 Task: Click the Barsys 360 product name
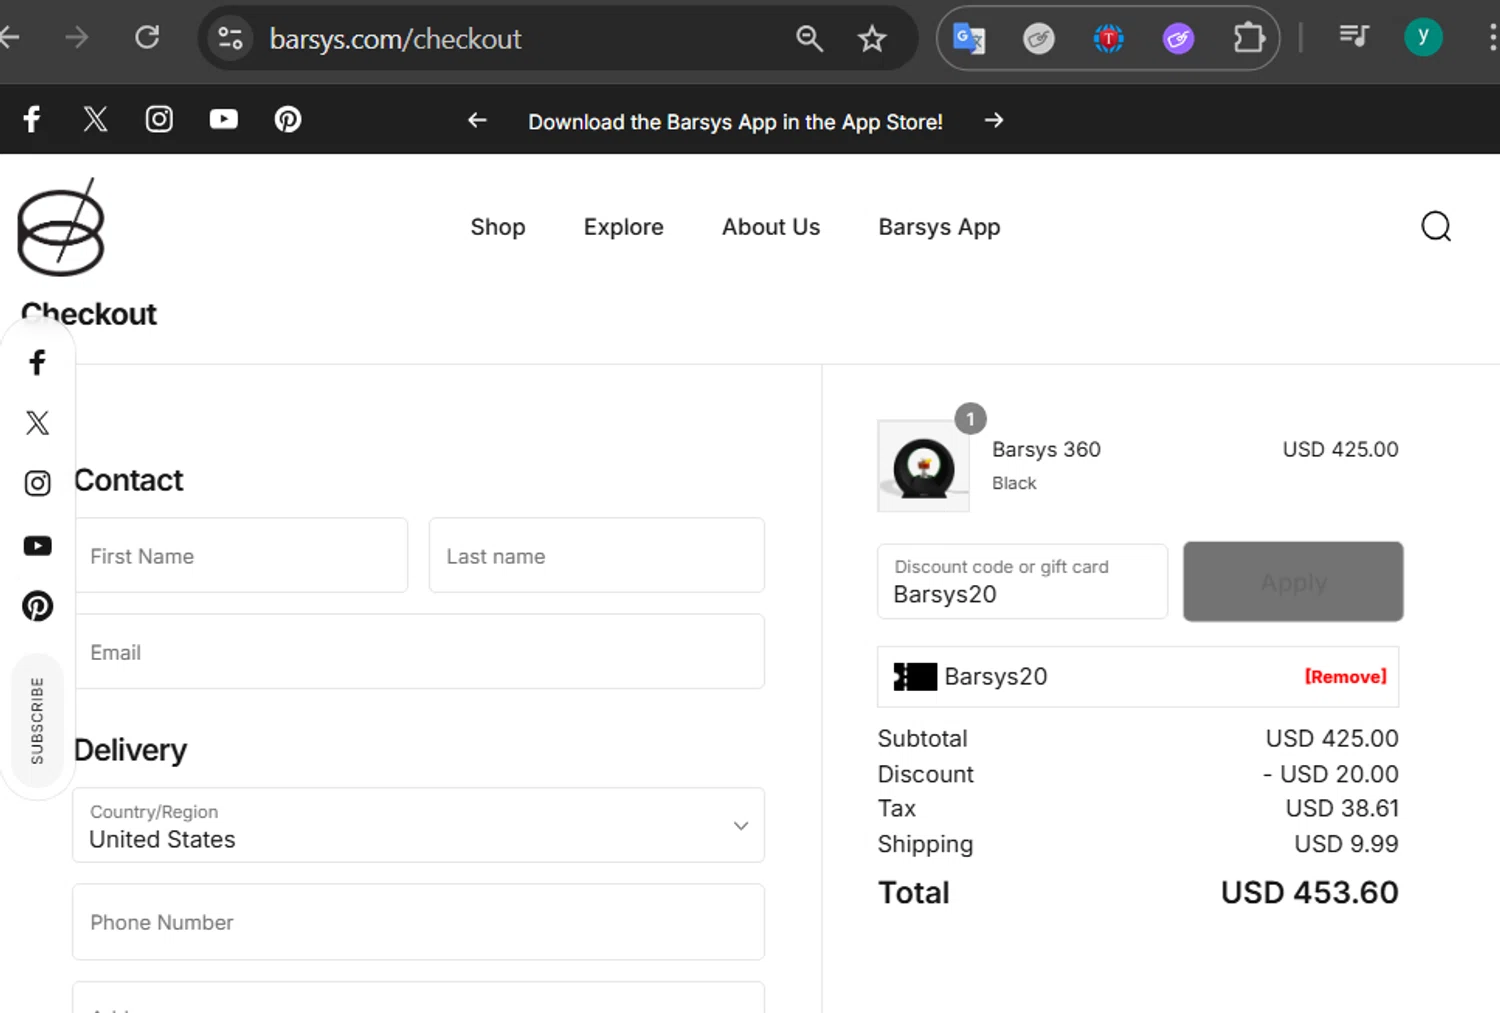[x=1046, y=449]
